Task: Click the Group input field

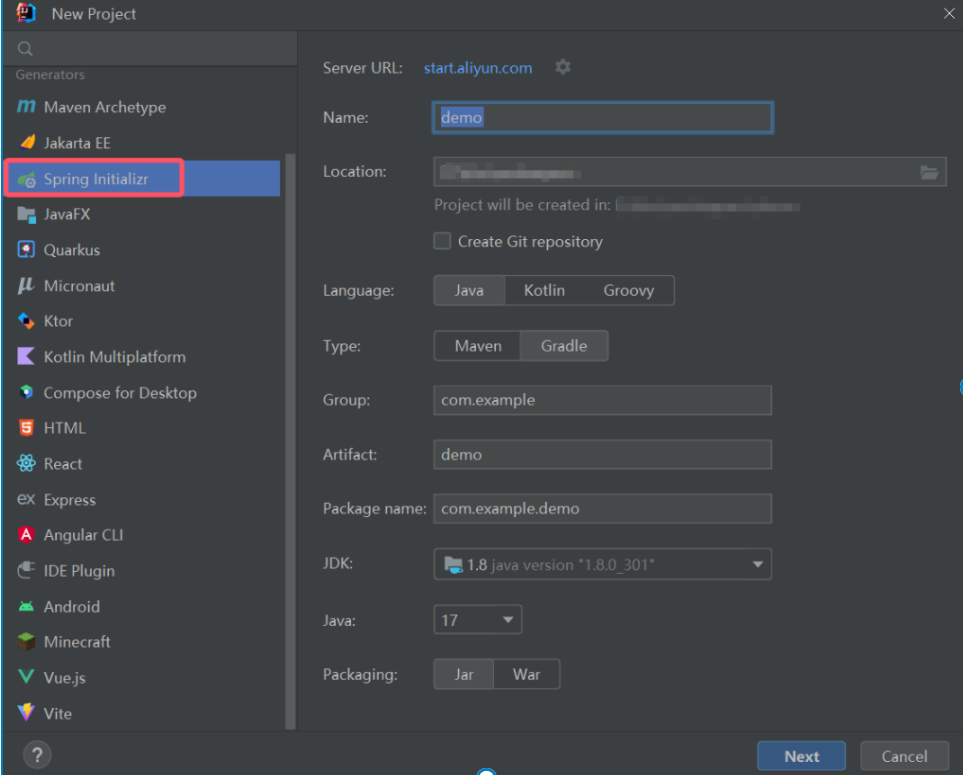Action: [x=602, y=400]
